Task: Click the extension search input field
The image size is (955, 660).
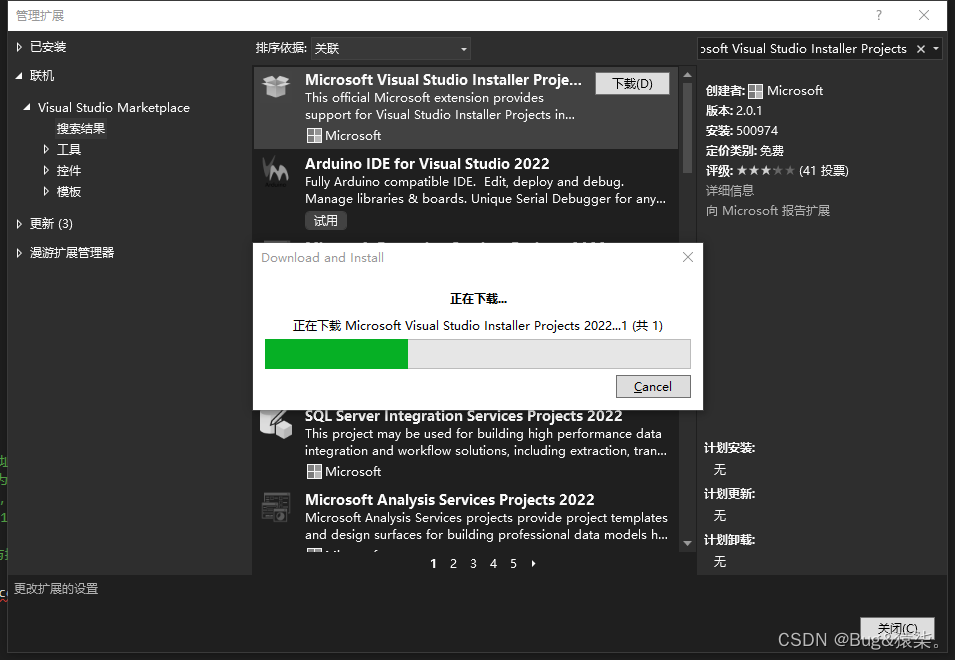Action: (x=804, y=49)
